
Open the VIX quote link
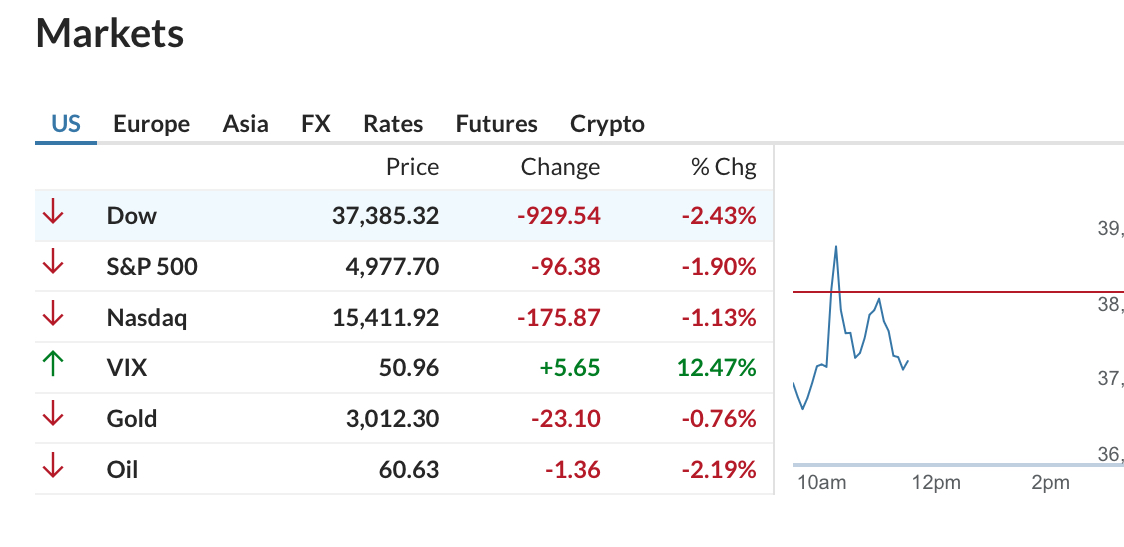pos(127,368)
